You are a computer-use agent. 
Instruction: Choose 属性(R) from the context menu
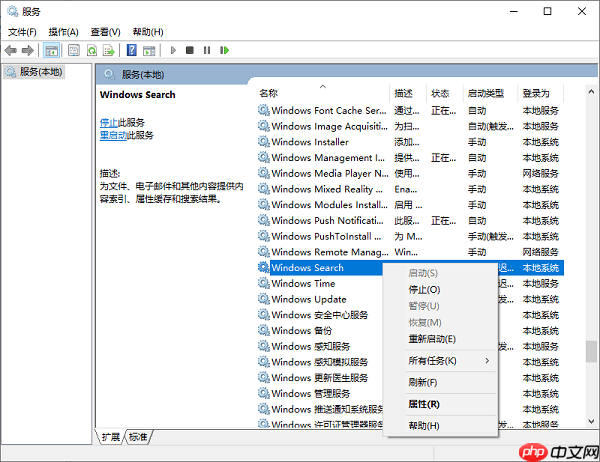(x=424, y=404)
